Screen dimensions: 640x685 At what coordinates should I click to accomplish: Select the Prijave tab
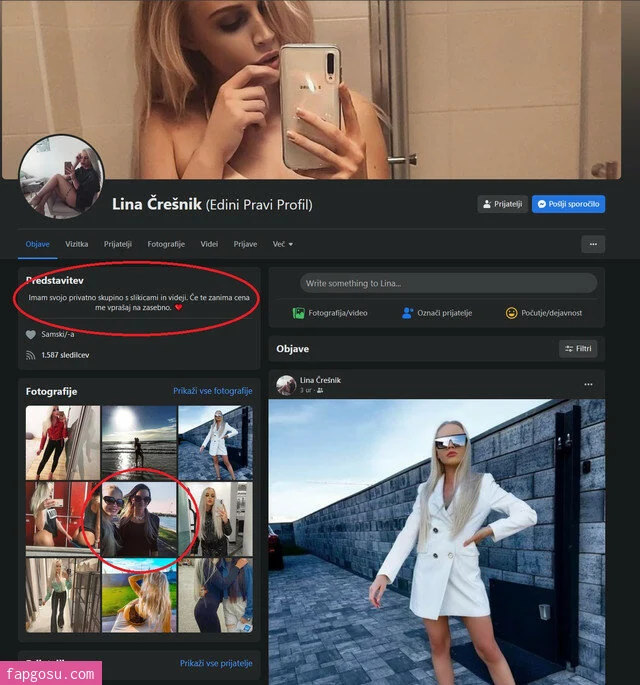[245, 244]
